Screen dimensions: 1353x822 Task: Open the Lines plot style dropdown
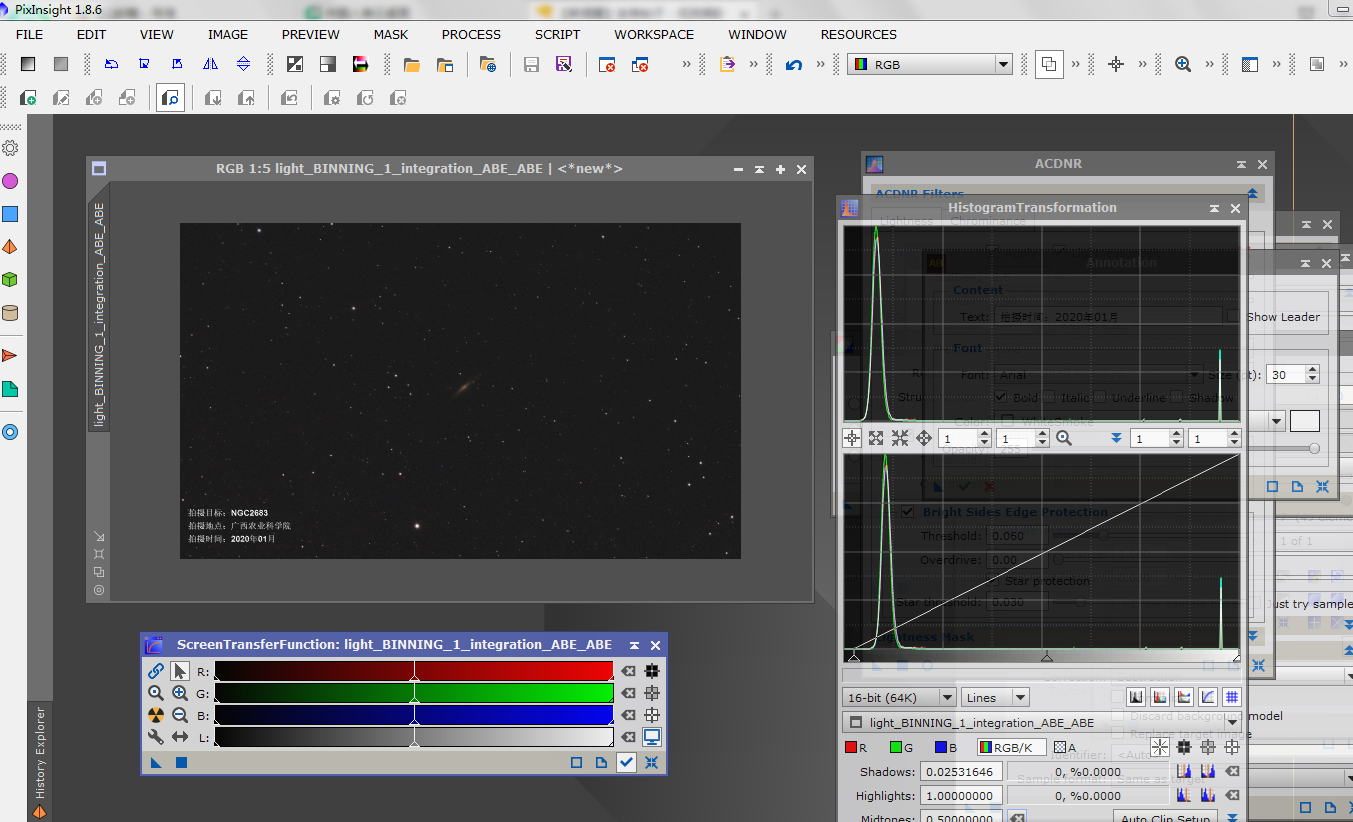click(x=994, y=697)
